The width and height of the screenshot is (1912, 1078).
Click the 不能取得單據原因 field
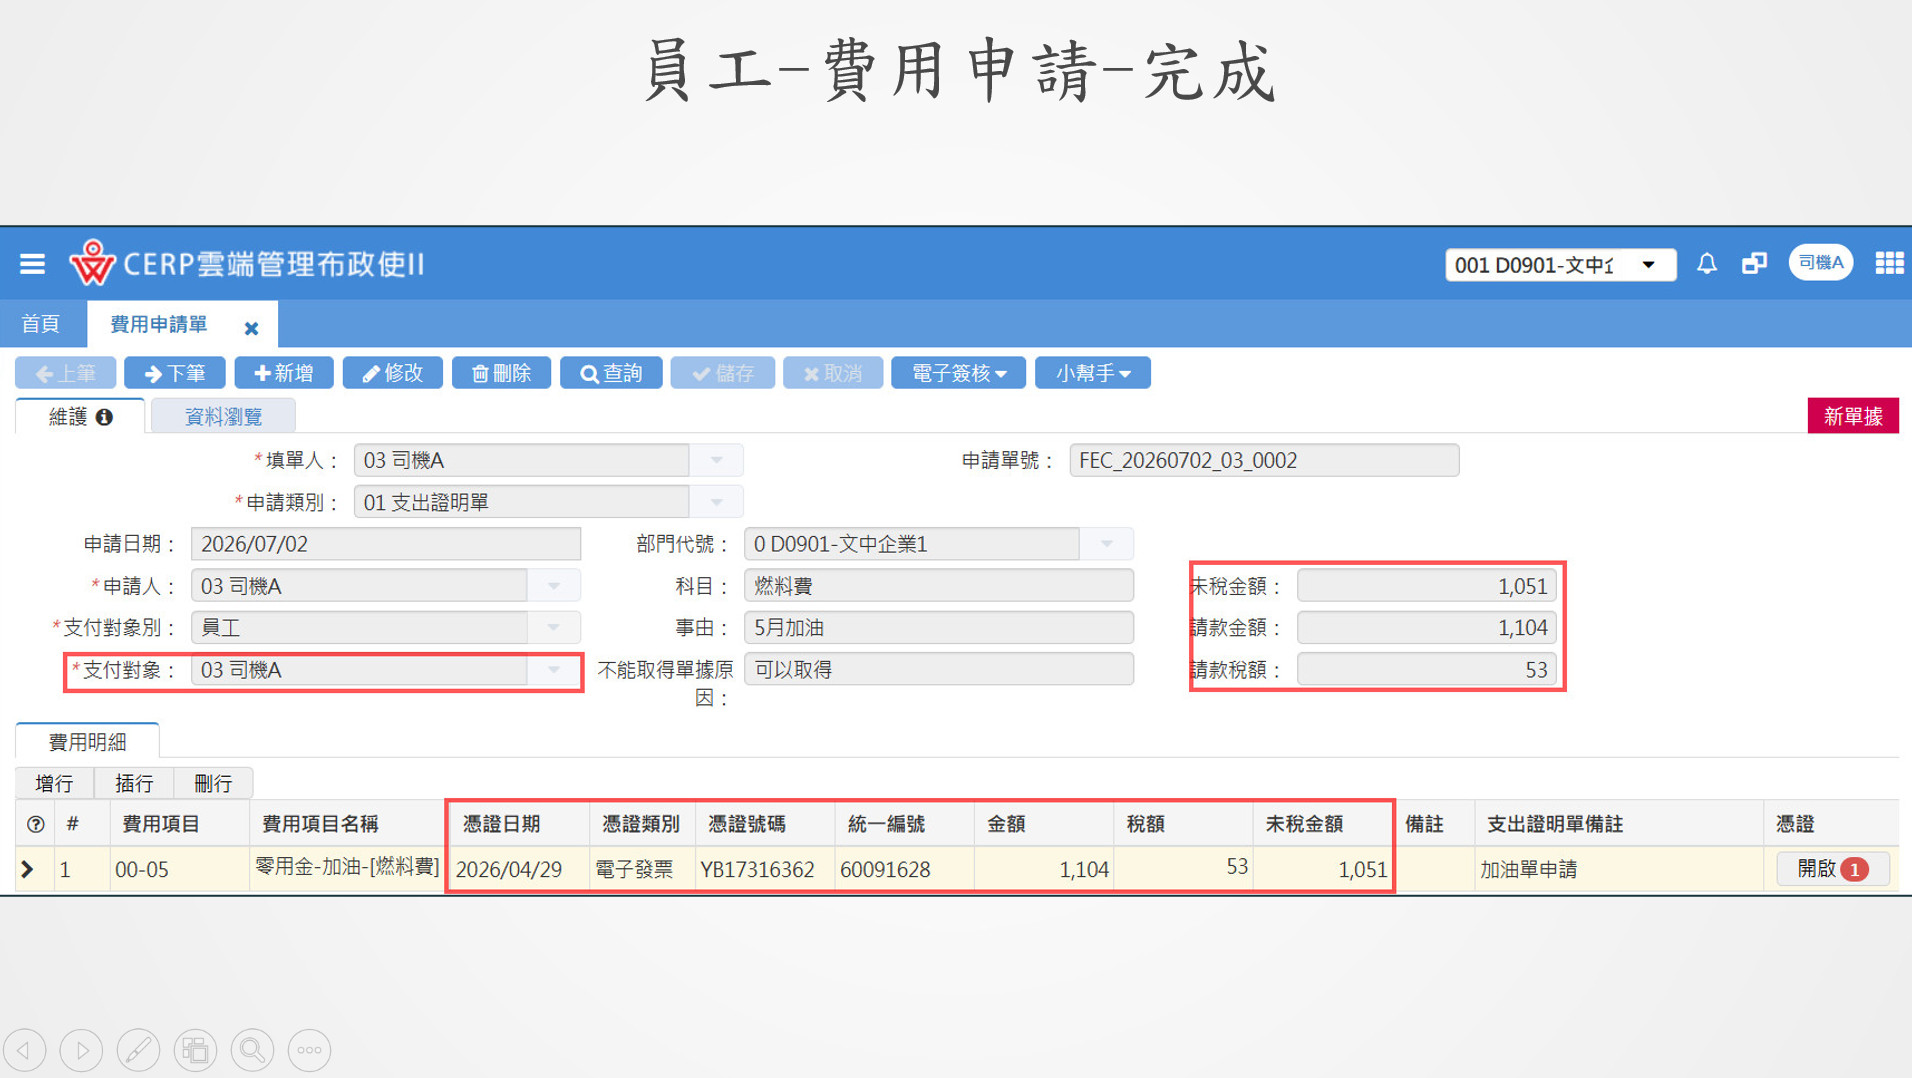click(x=938, y=670)
